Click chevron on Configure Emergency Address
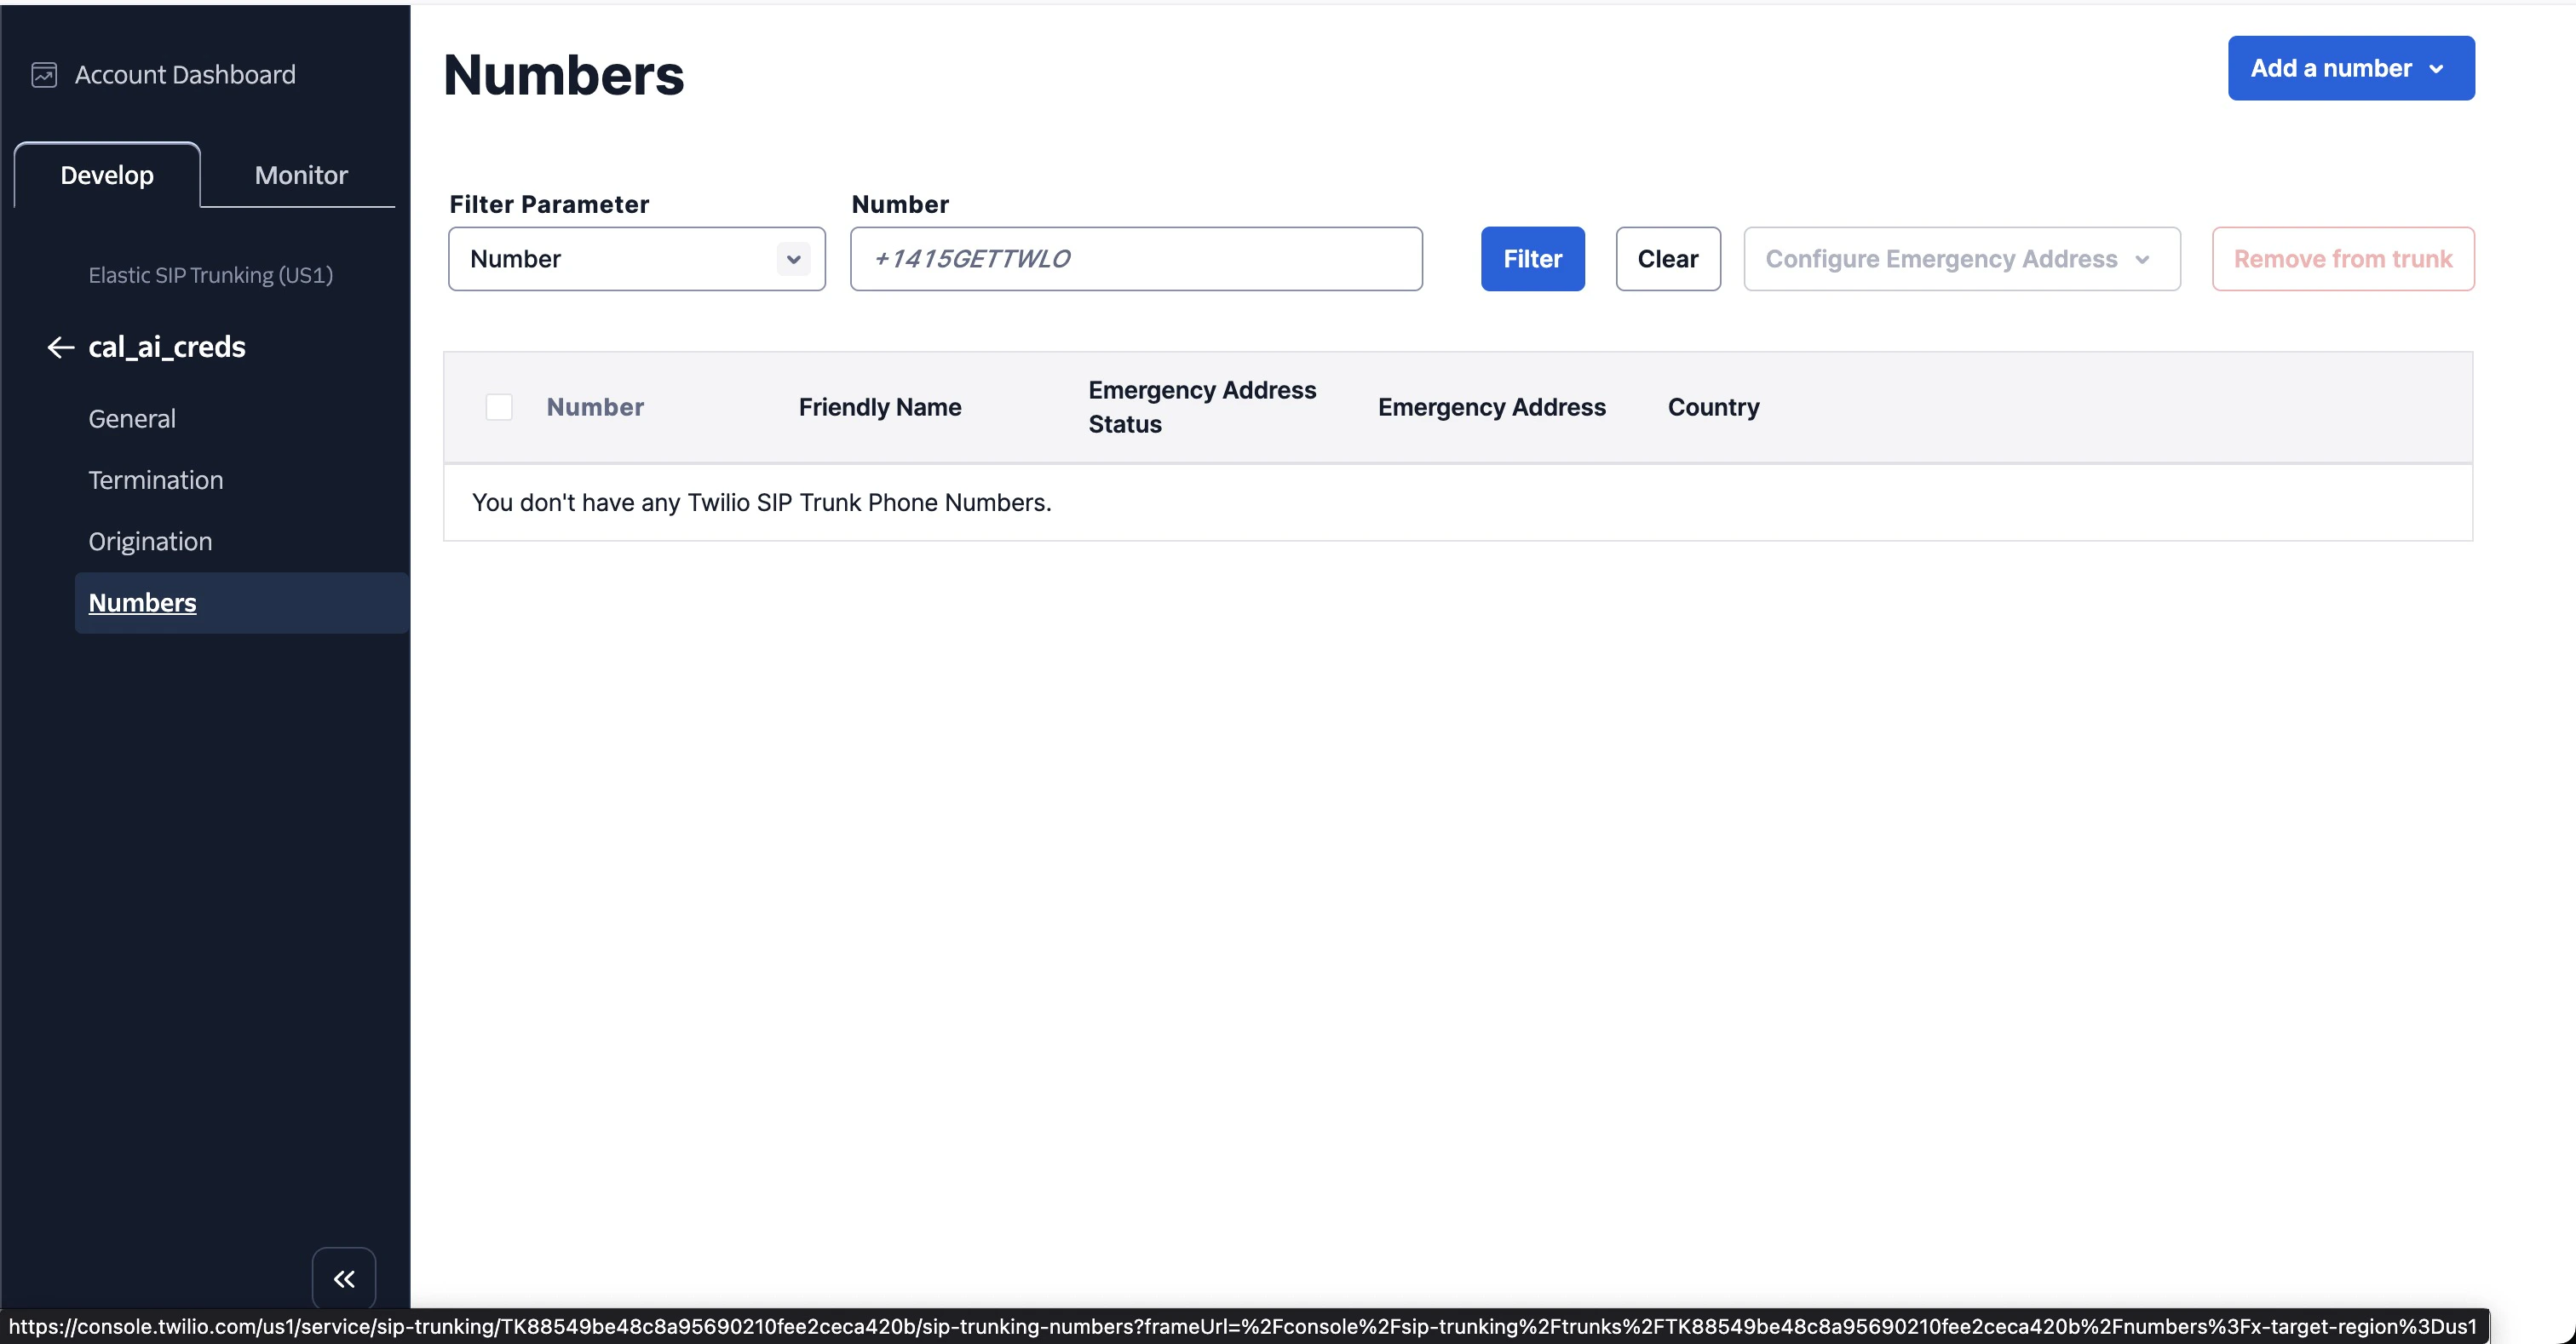 (x=2142, y=260)
